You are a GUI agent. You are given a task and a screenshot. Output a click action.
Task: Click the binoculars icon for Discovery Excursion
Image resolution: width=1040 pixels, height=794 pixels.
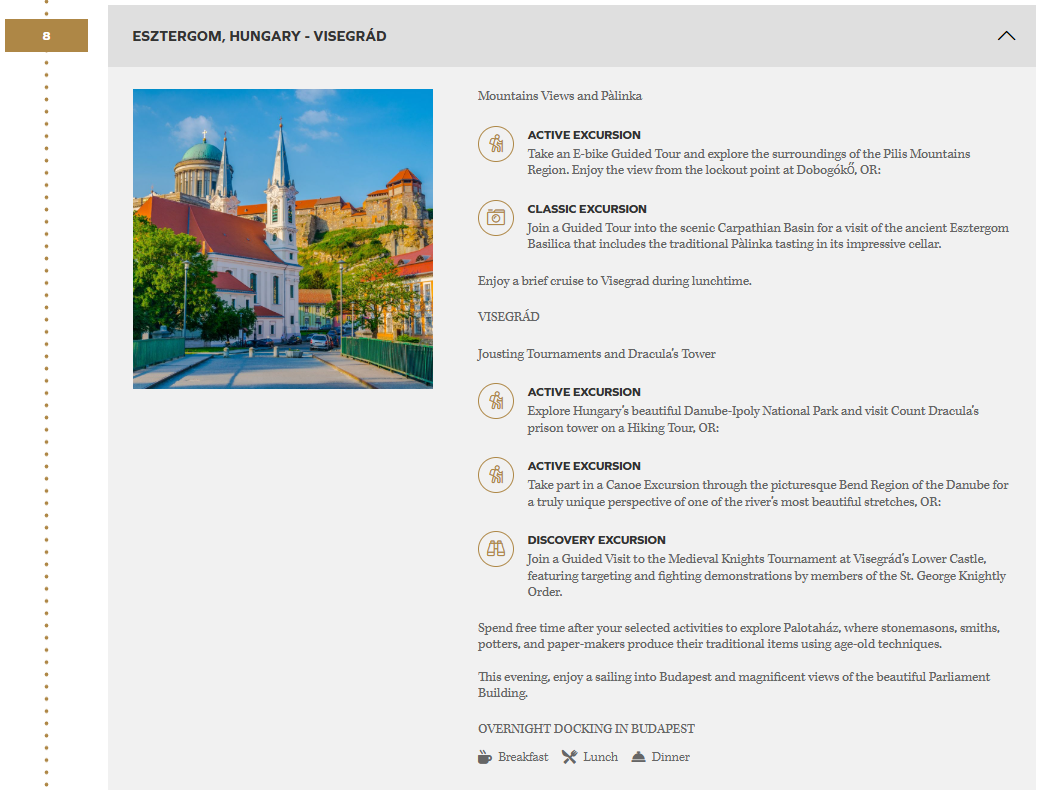(496, 549)
